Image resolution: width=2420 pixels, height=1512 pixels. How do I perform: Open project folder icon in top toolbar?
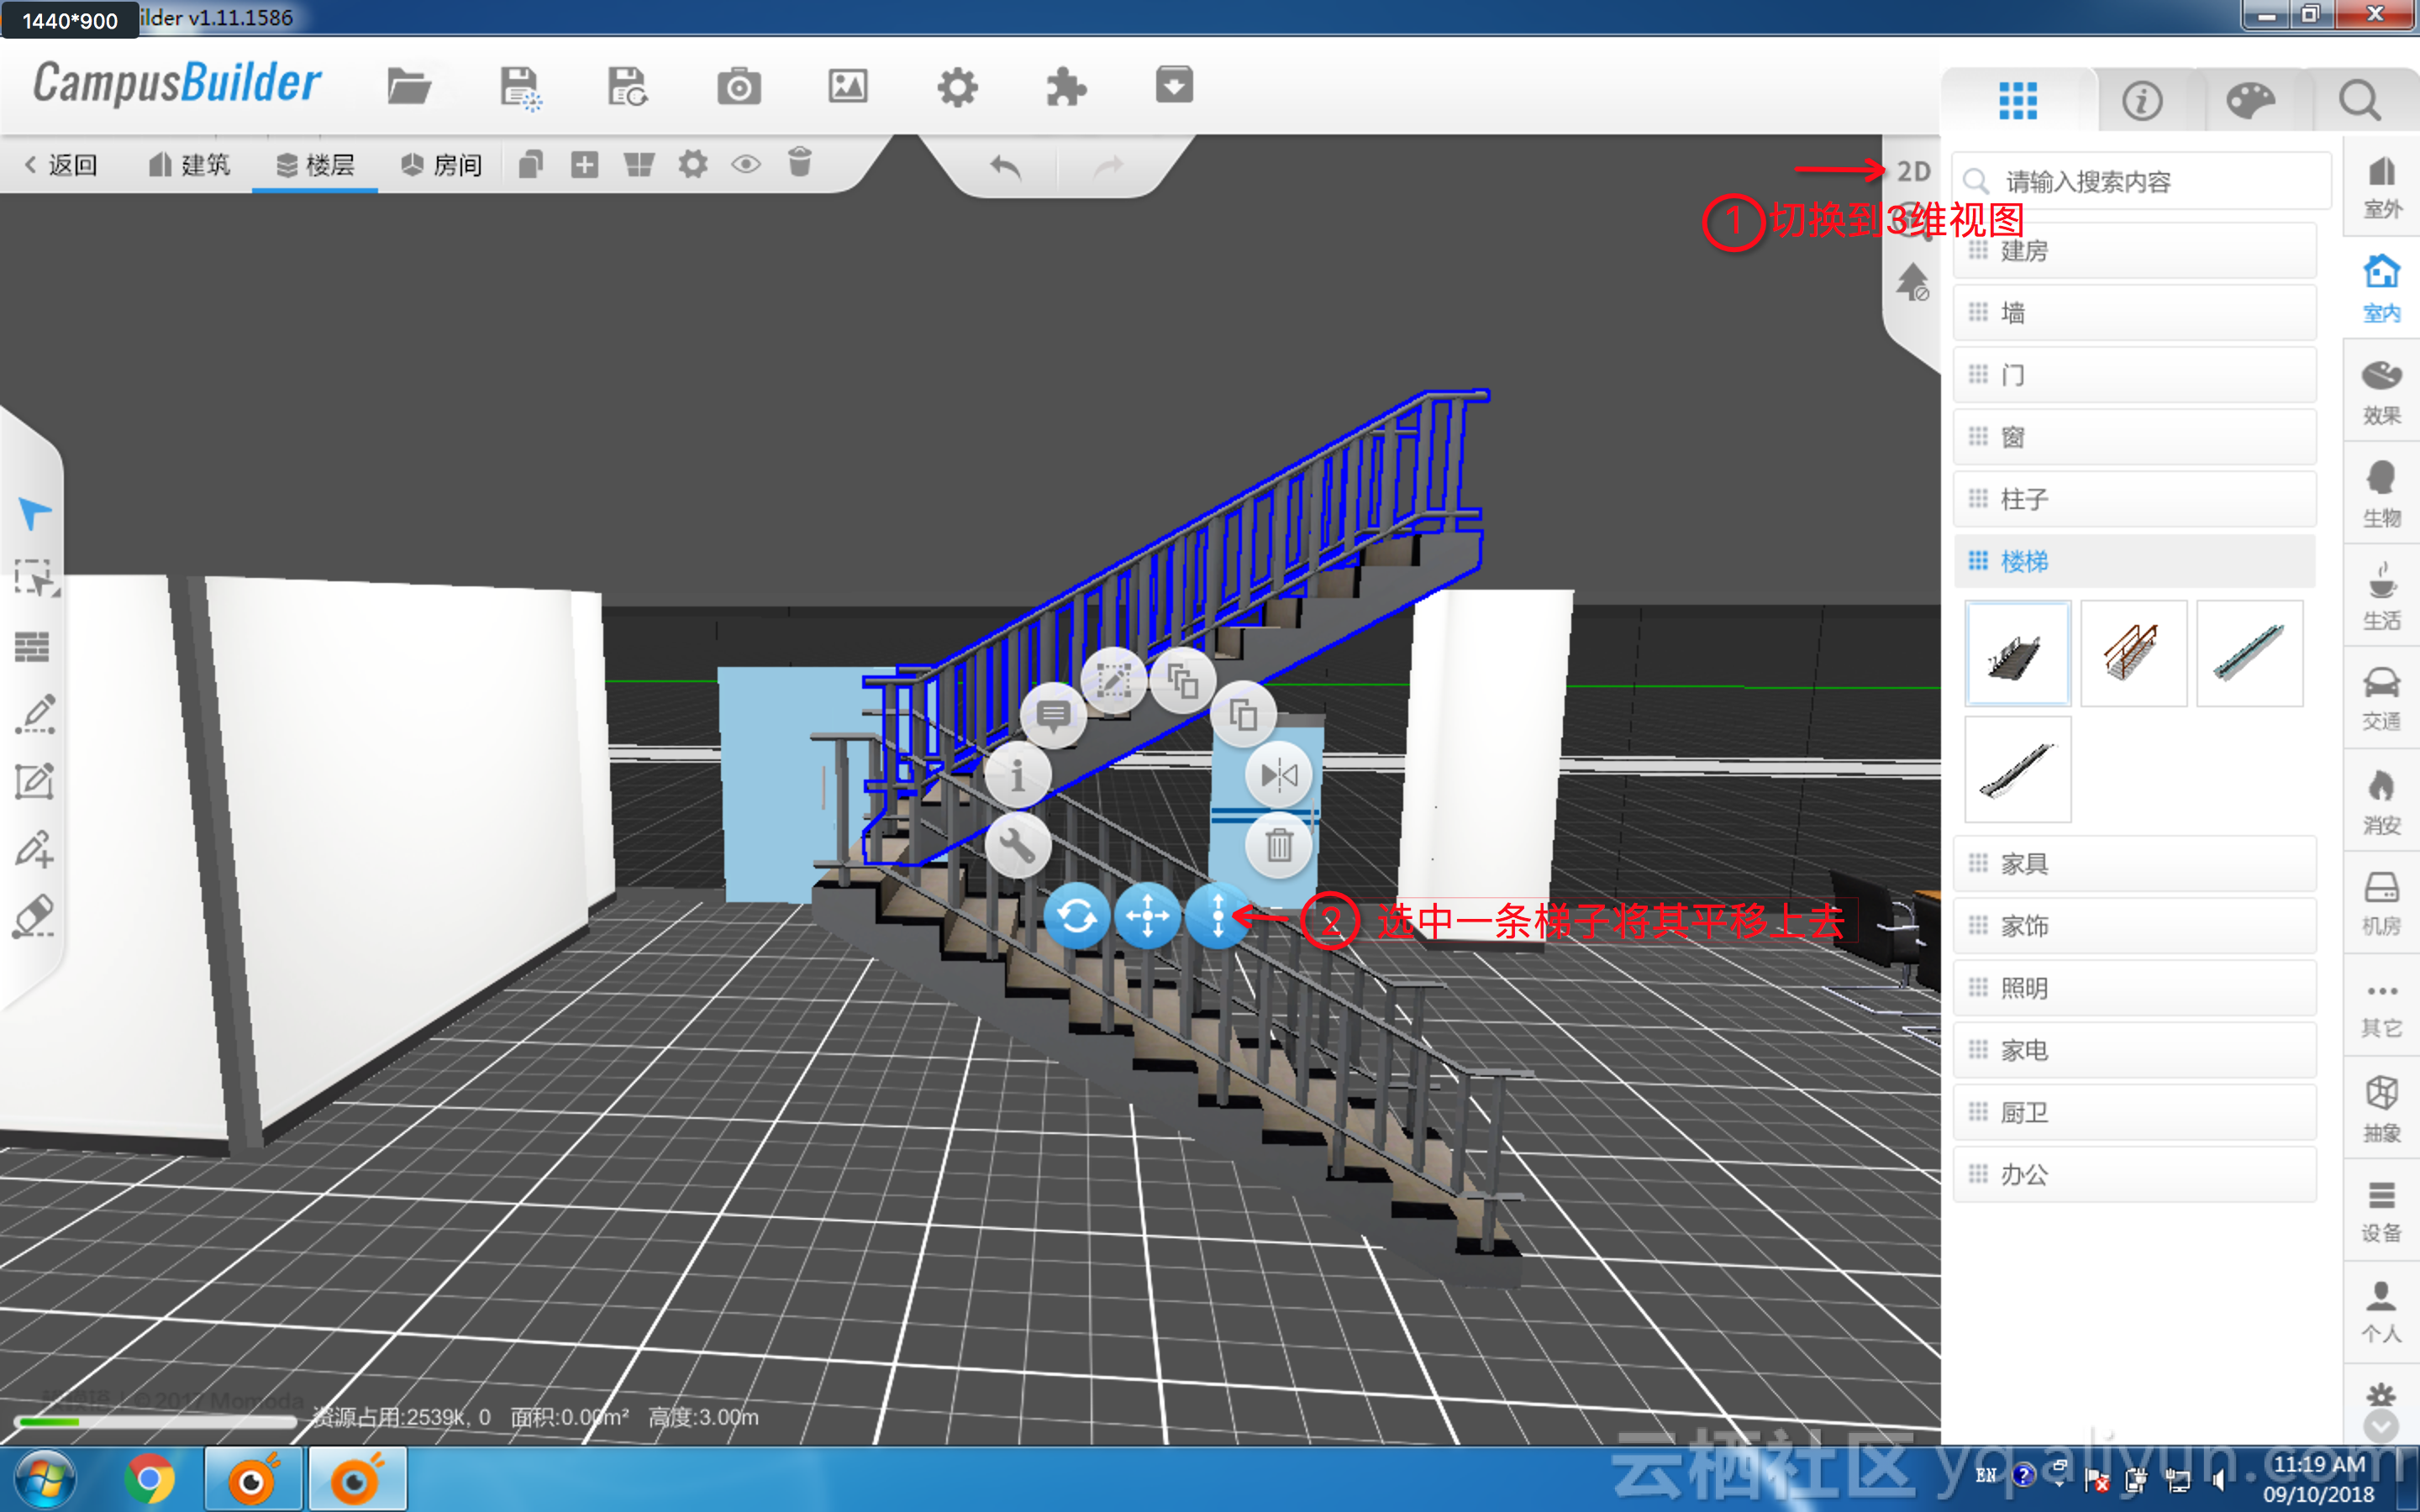click(409, 87)
